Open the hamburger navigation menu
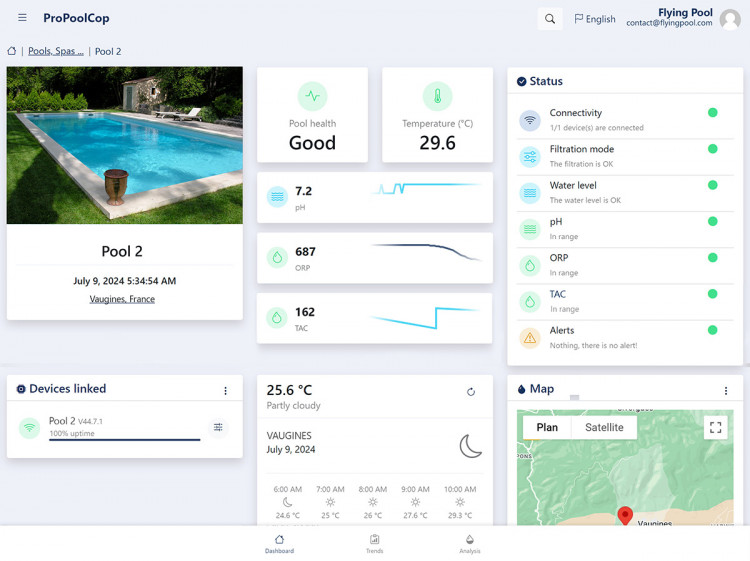The image size is (750, 561). [22, 18]
